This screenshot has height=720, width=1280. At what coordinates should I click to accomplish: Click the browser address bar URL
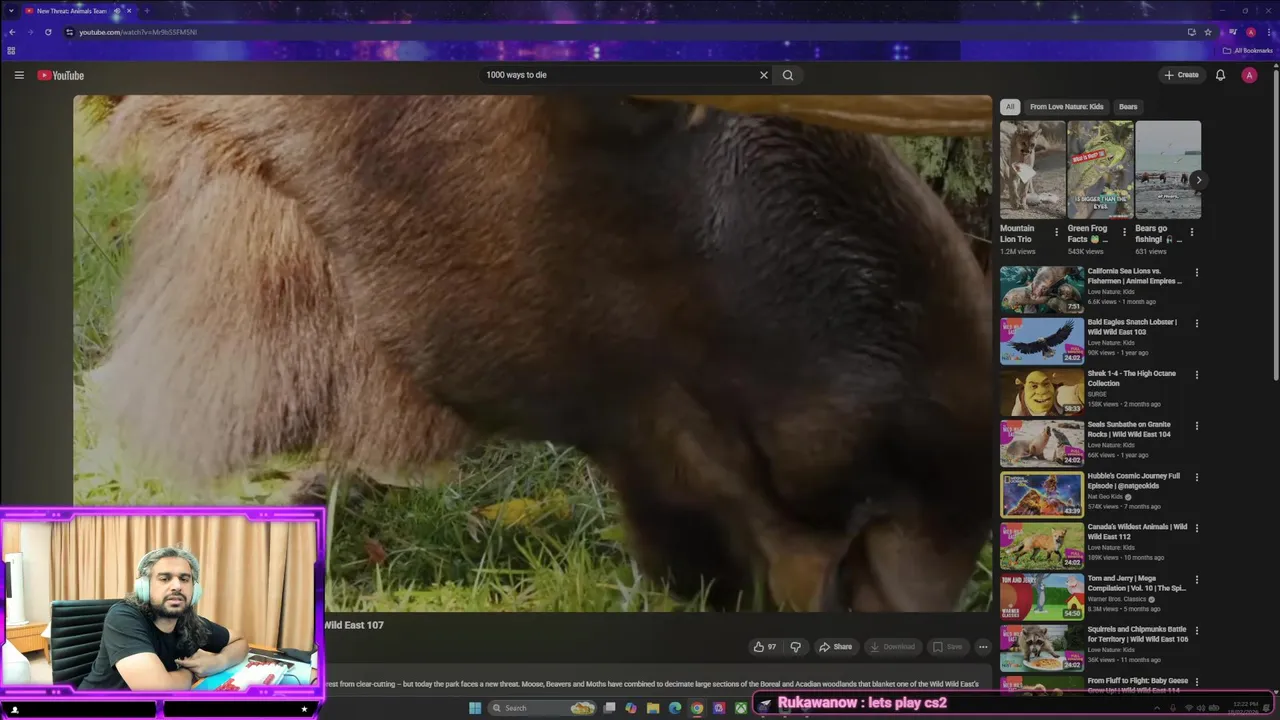(138, 32)
